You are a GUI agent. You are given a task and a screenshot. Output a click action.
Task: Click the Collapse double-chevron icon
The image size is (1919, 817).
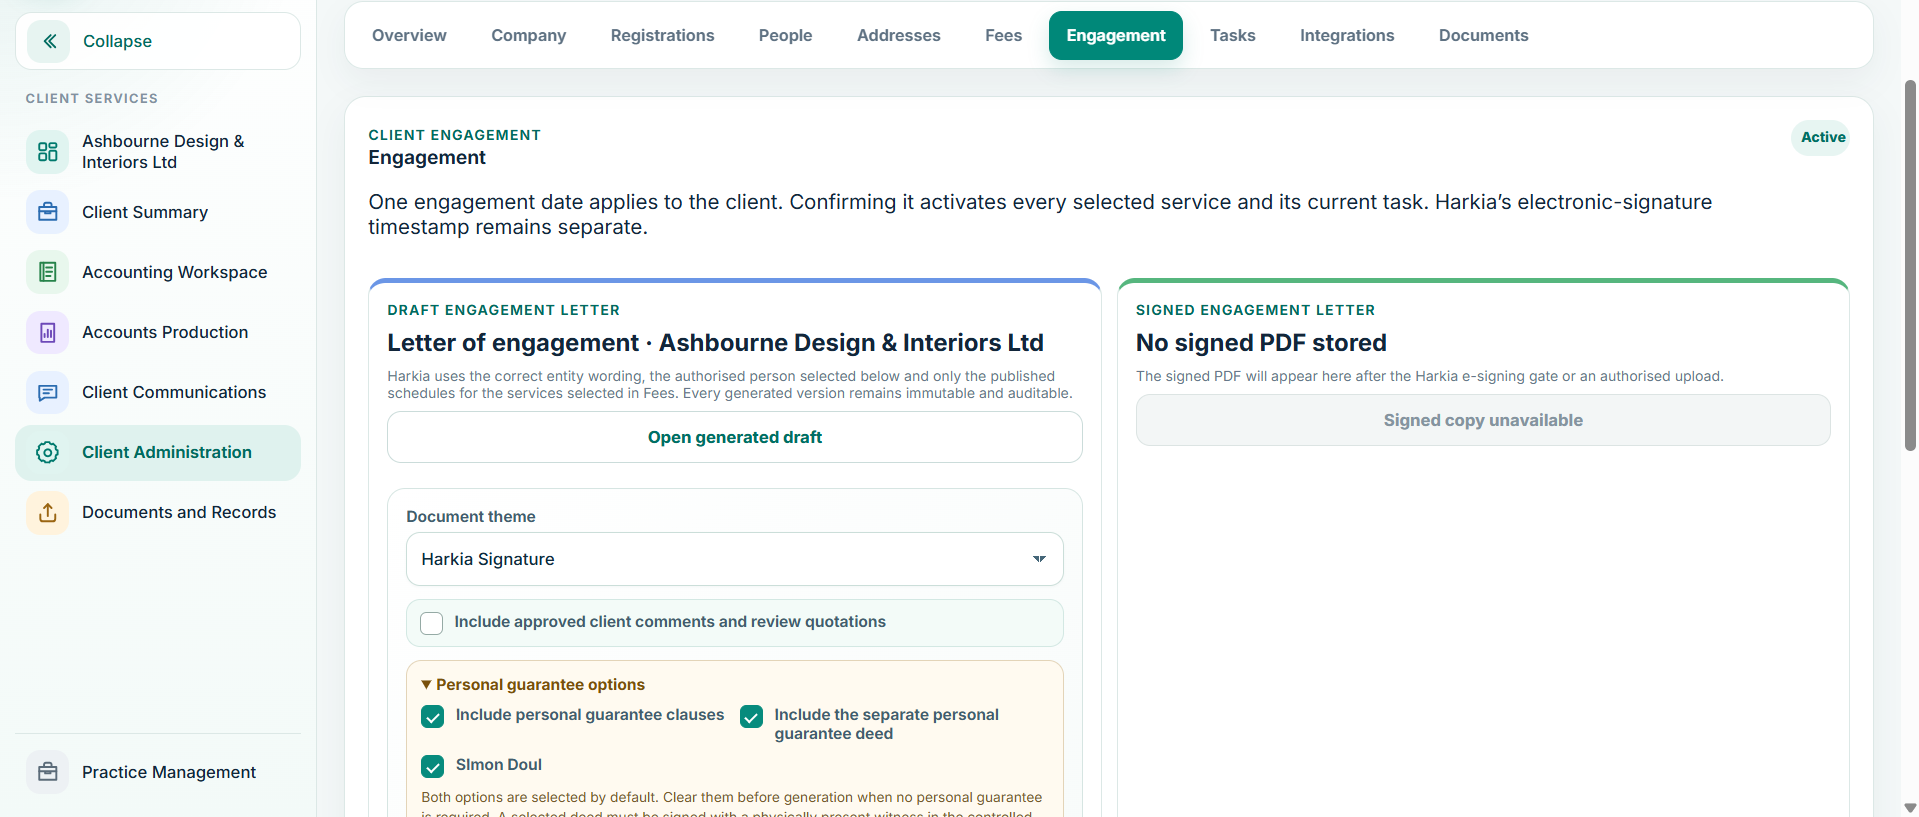click(48, 41)
